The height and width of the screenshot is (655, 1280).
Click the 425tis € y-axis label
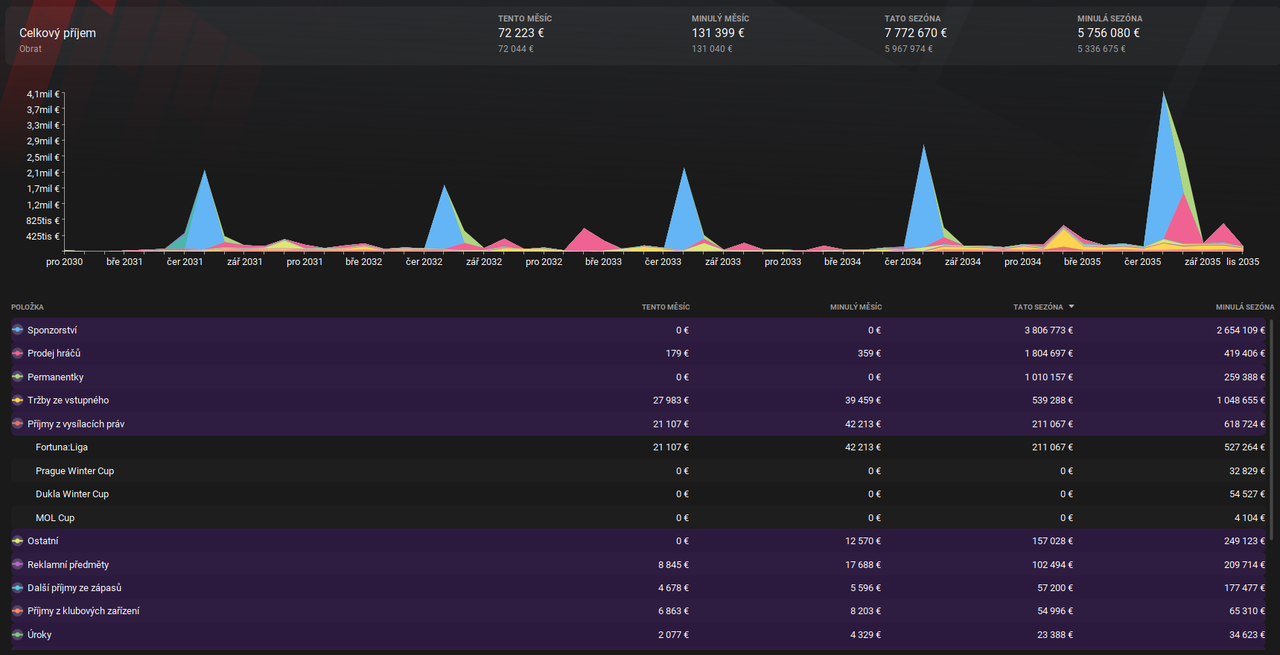44,236
